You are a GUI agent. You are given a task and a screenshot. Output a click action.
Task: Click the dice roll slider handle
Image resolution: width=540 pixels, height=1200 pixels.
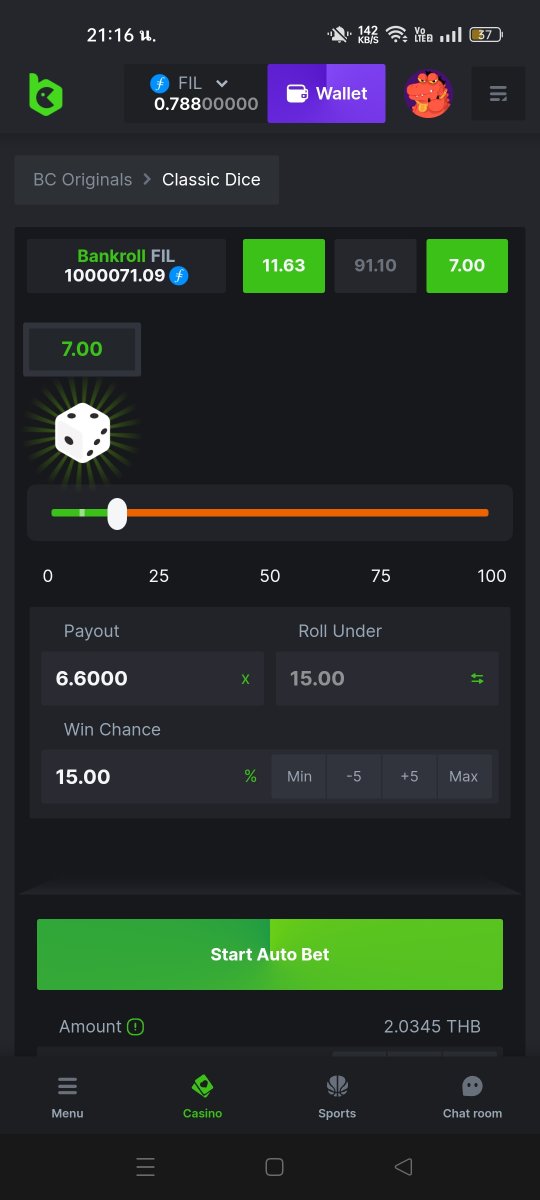point(117,514)
